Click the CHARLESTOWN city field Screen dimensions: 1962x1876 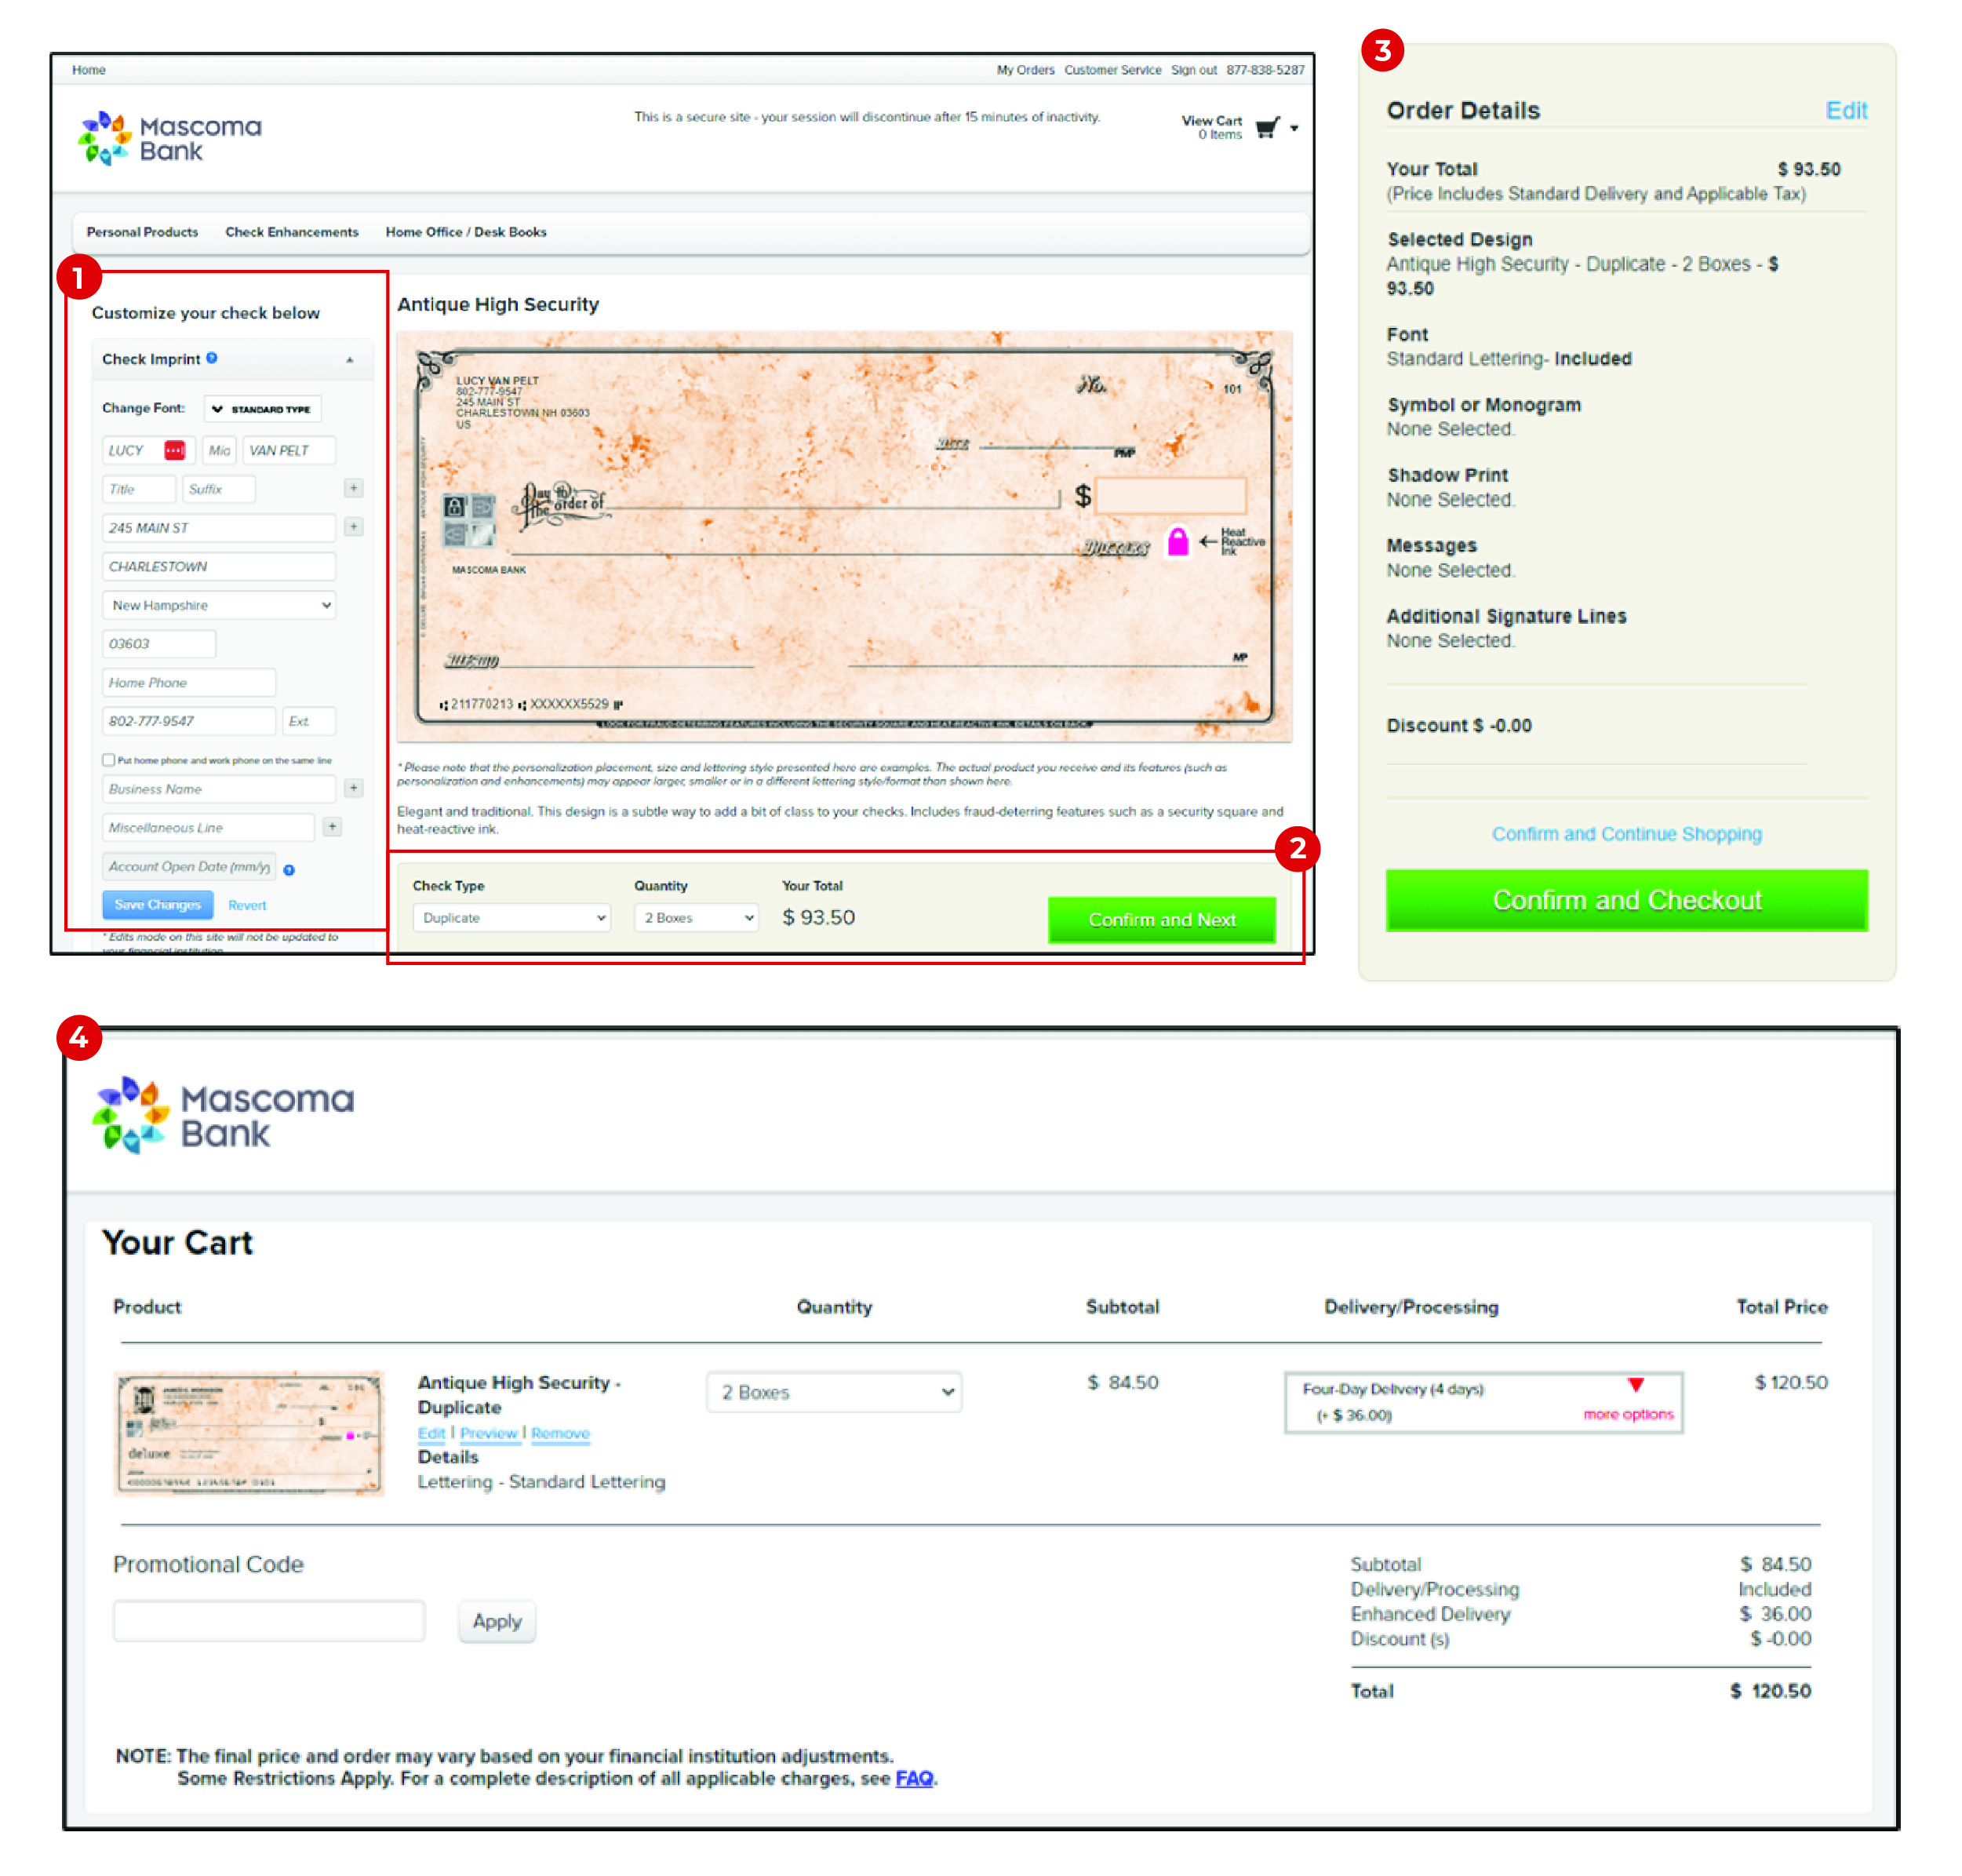[x=219, y=566]
